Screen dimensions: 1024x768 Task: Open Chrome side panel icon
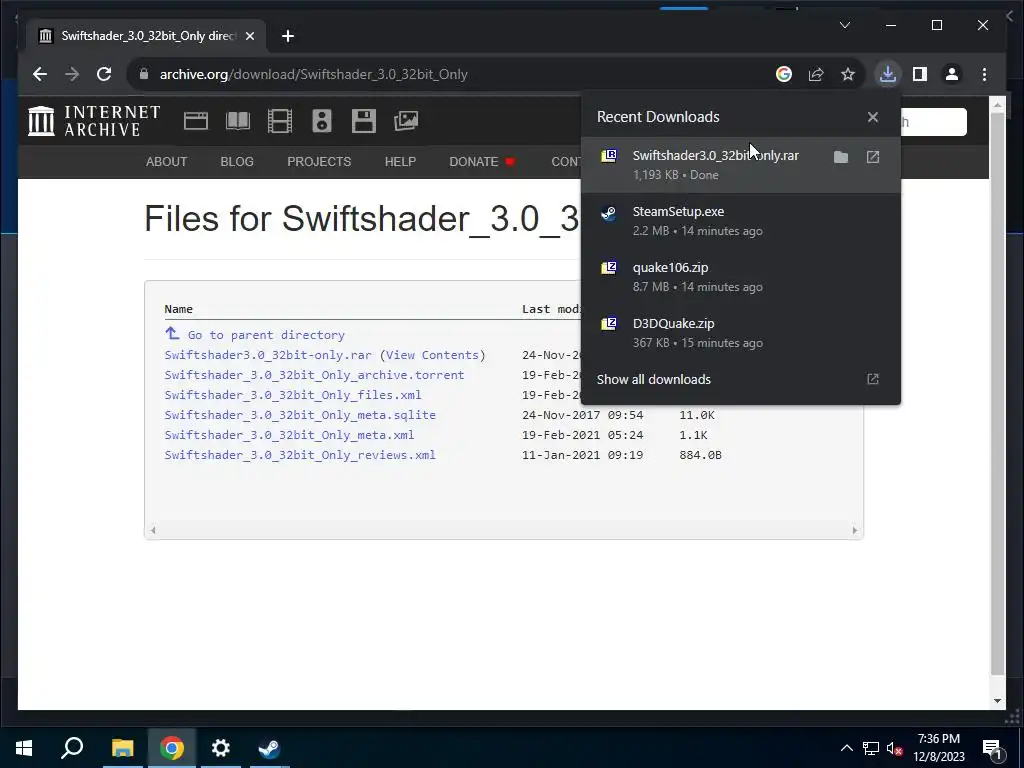pyautogui.click(x=920, y=74)
